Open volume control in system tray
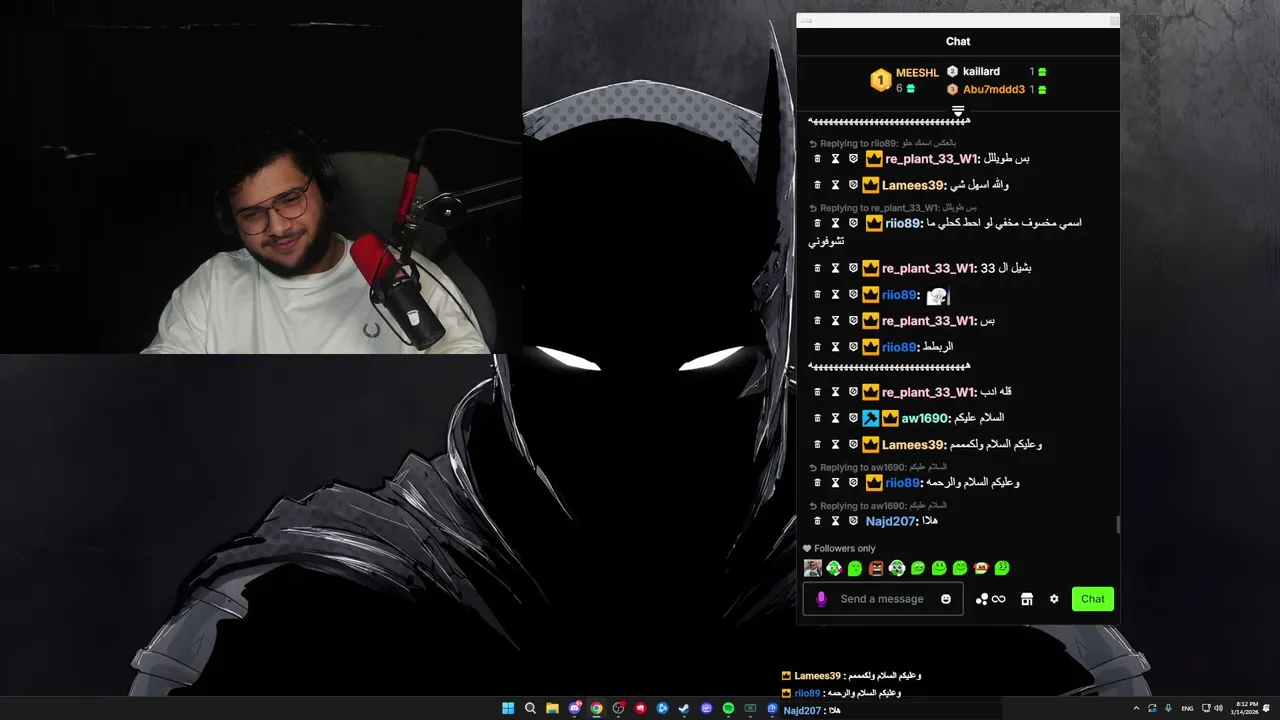Screen dimensions: 1280x720 (x=1218, y=708)
